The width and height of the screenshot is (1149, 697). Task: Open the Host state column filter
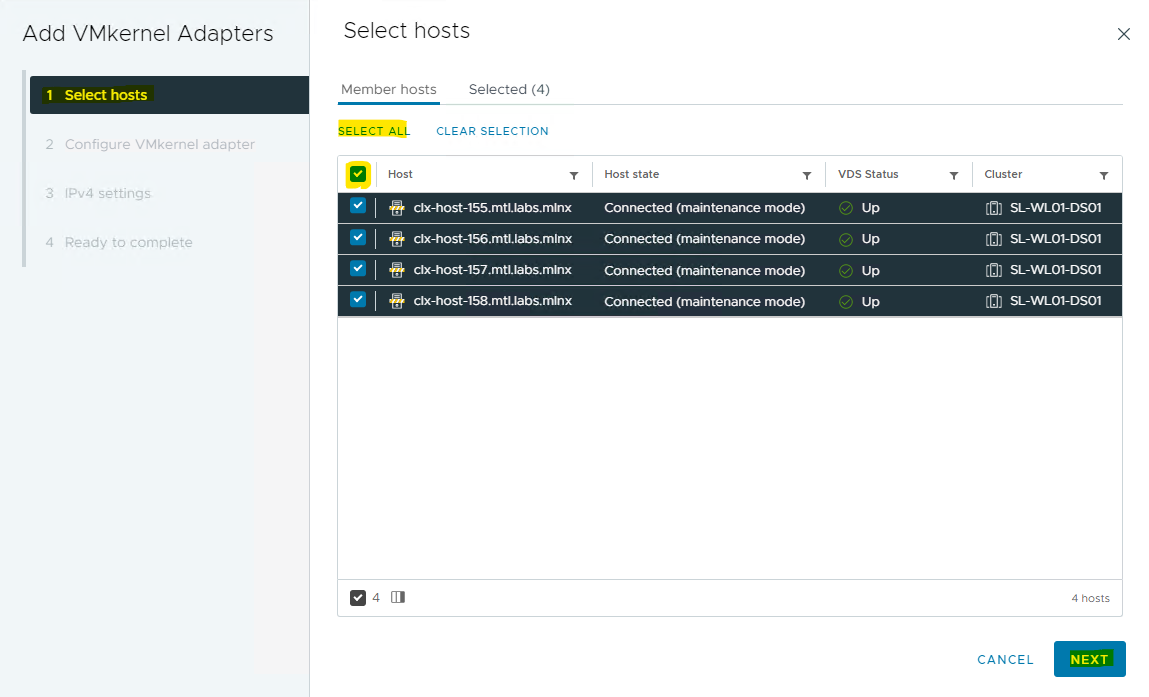pyautogui.click(x=807, y=175)
